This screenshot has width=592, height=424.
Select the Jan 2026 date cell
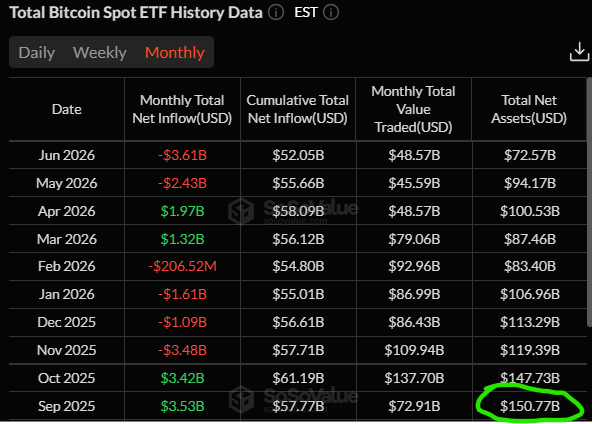(67, 294)
